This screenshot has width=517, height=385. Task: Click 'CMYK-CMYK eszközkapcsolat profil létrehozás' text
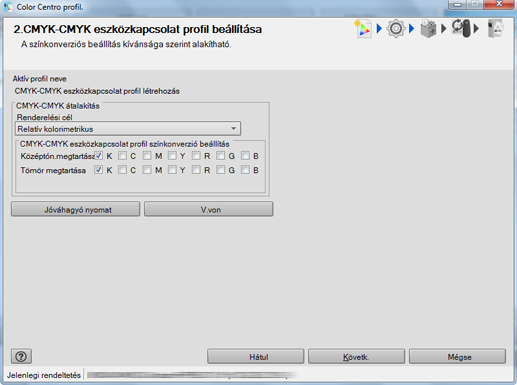pyautogui.click(x=97, y=91)
